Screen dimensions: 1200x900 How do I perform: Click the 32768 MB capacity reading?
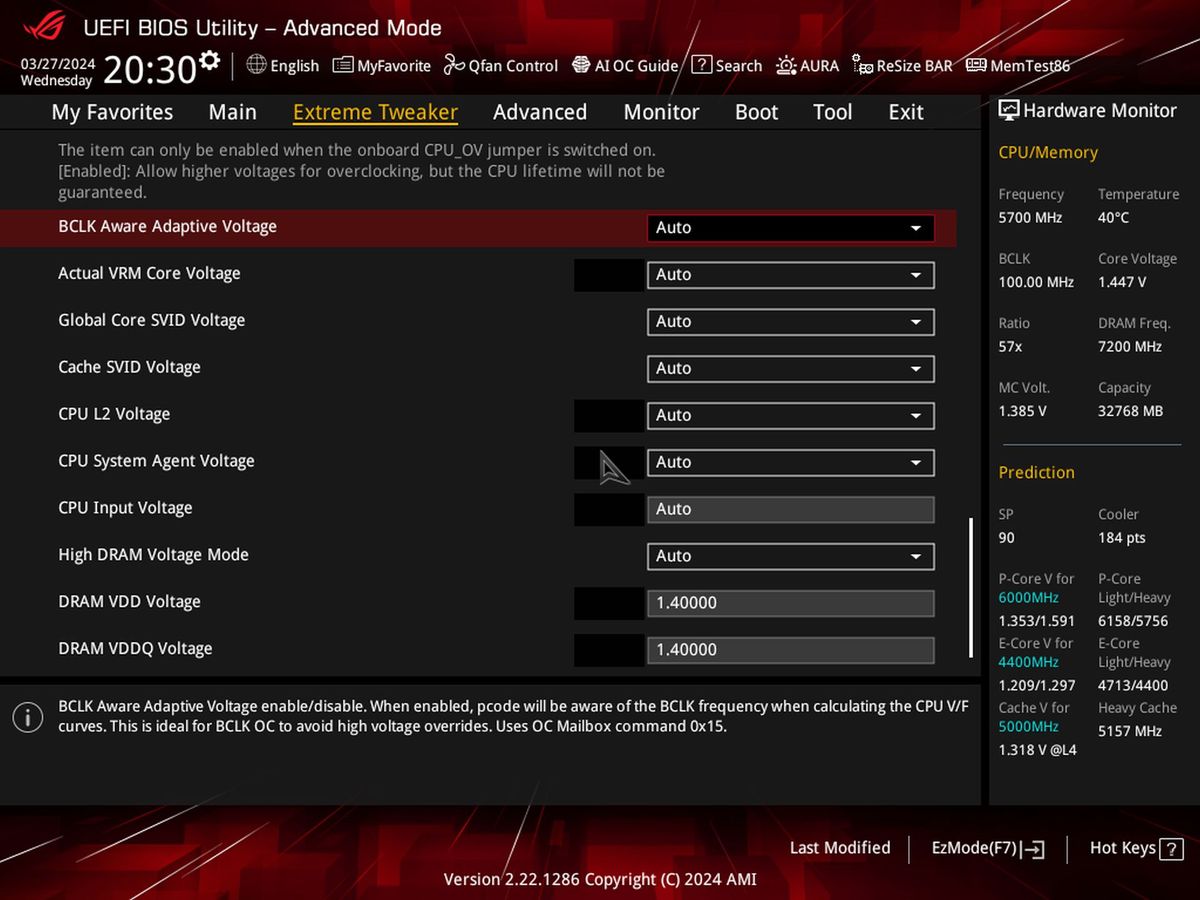pyautogui.click(x=1130, y=411)
